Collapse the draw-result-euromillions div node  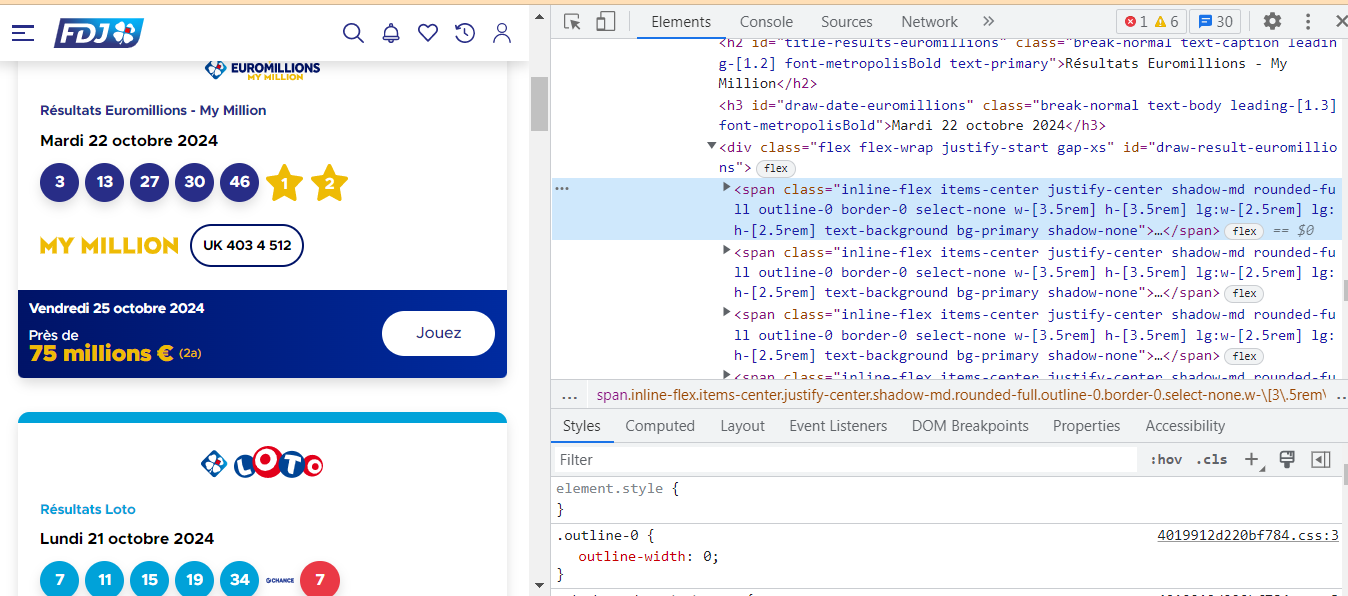711,147
